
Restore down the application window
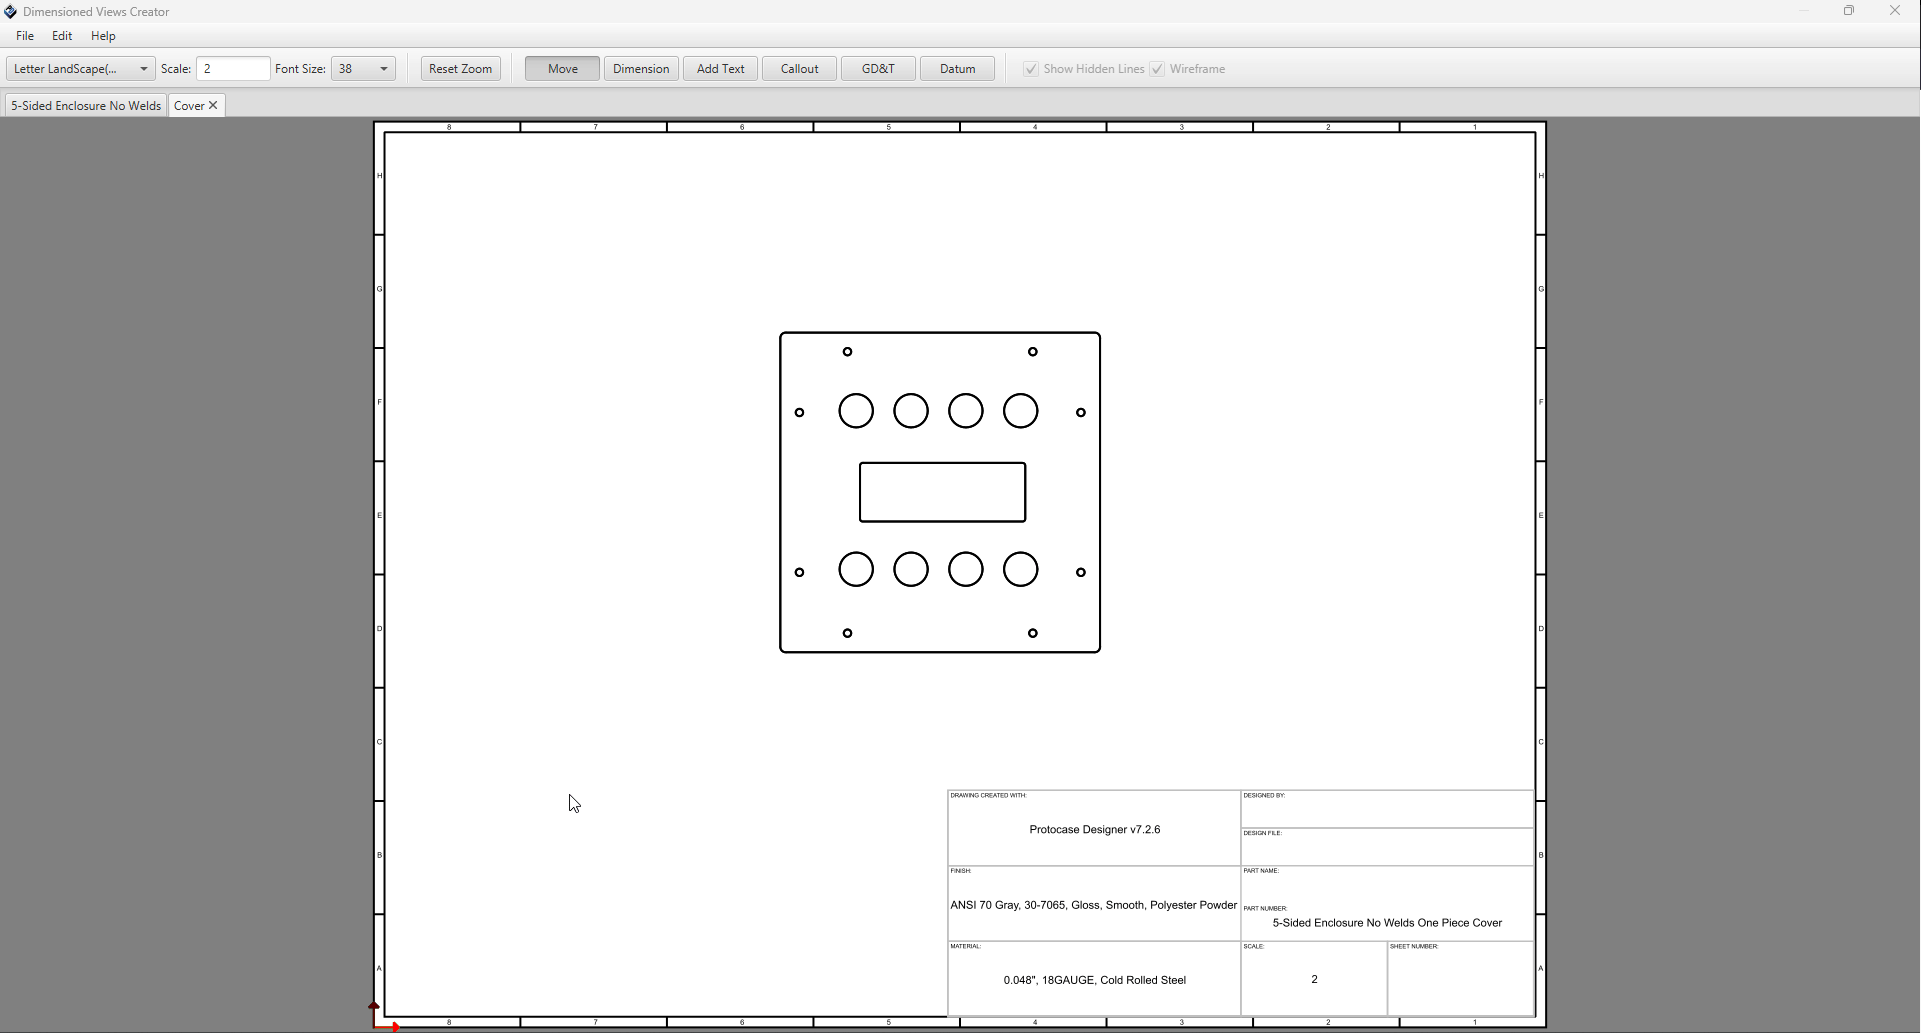[1849, 11]
